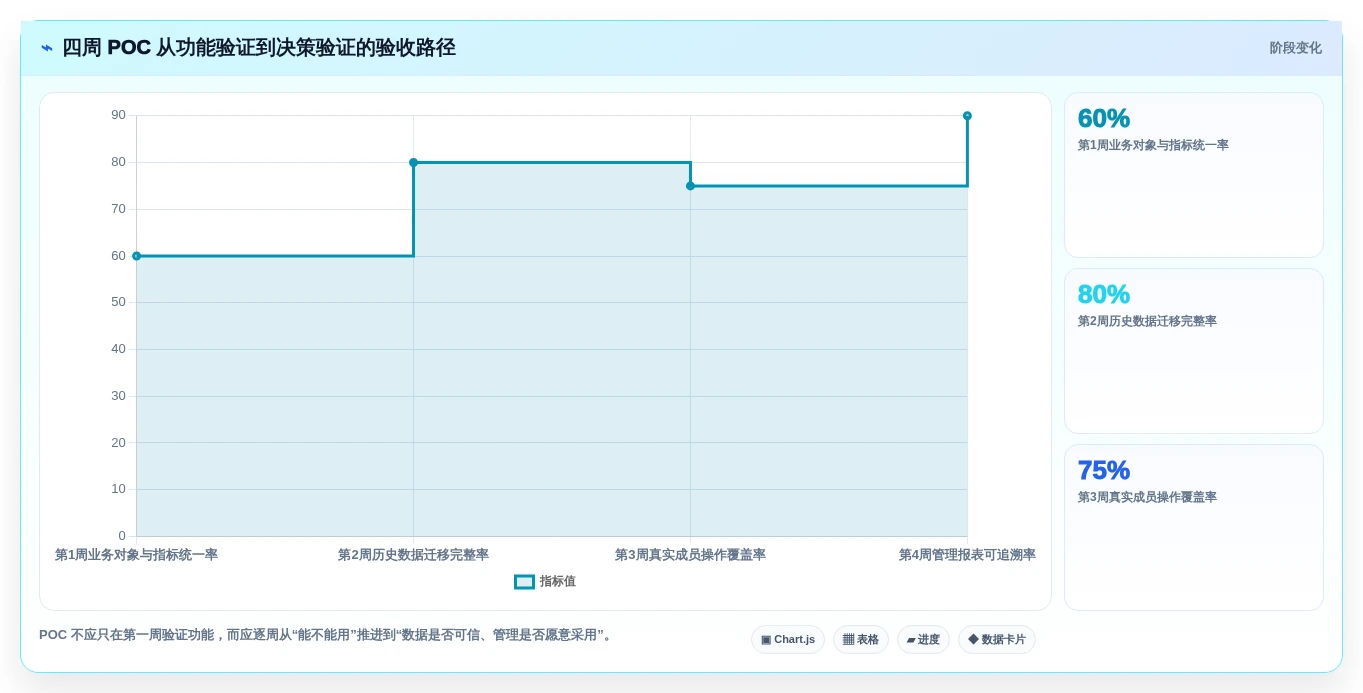Click the 75% card value
This screenshot has height=693, width=1363.
coord(1104,470)
